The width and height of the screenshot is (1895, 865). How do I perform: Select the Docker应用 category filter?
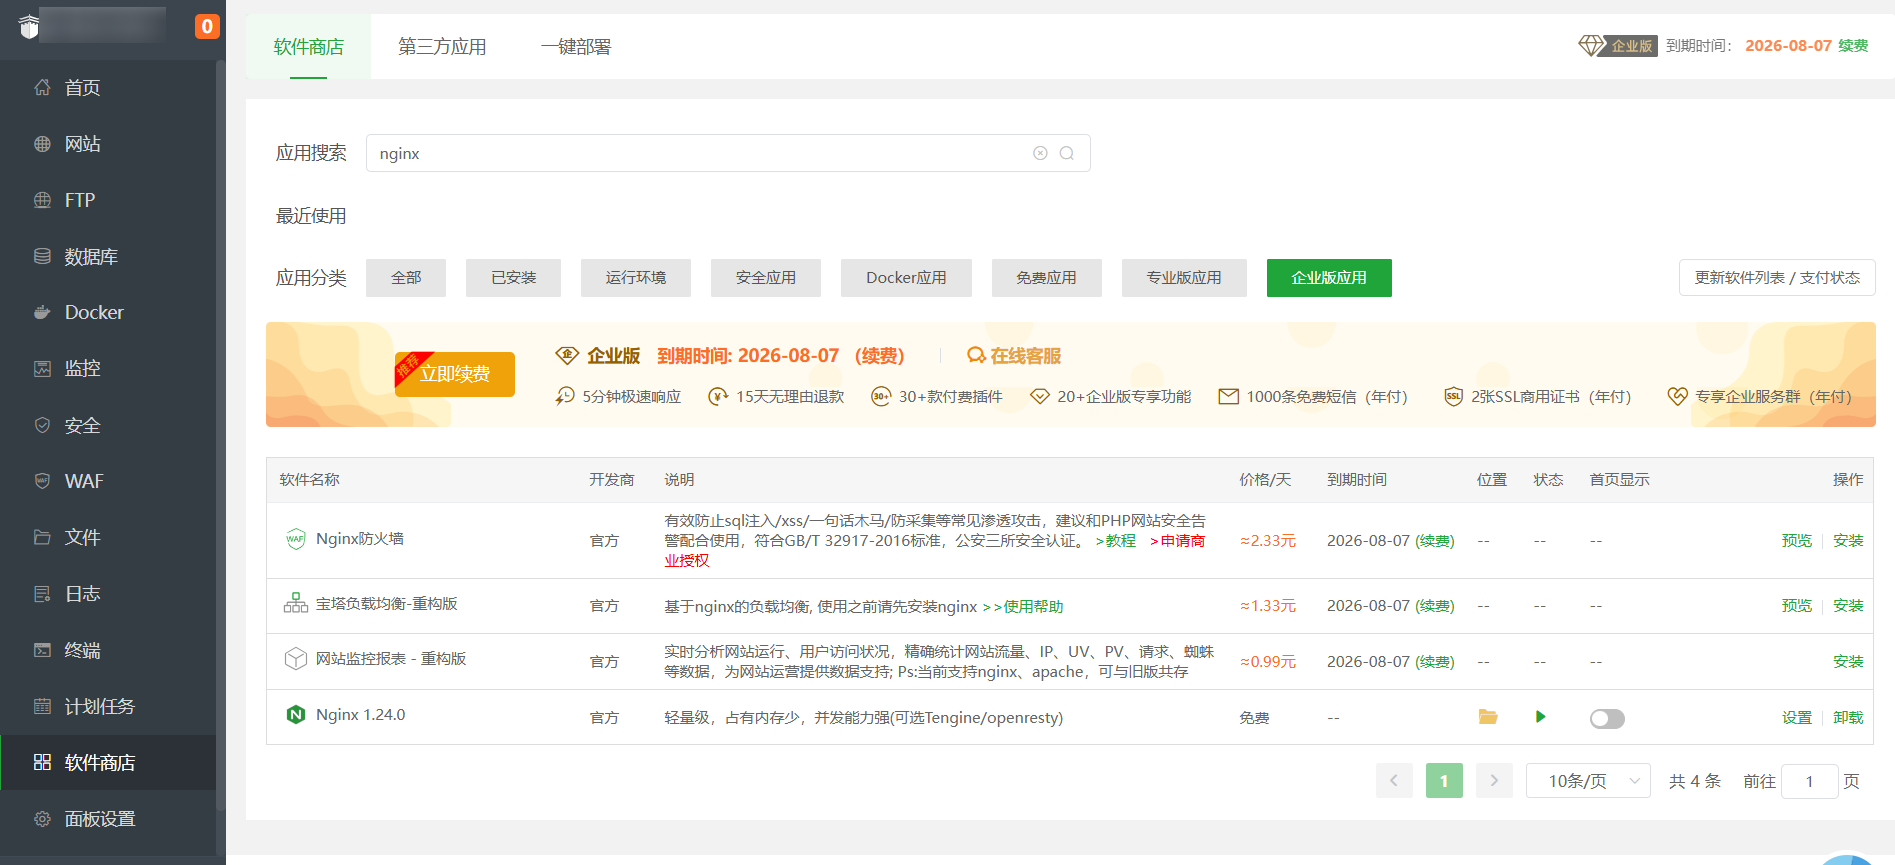click(x=906, y=278)
